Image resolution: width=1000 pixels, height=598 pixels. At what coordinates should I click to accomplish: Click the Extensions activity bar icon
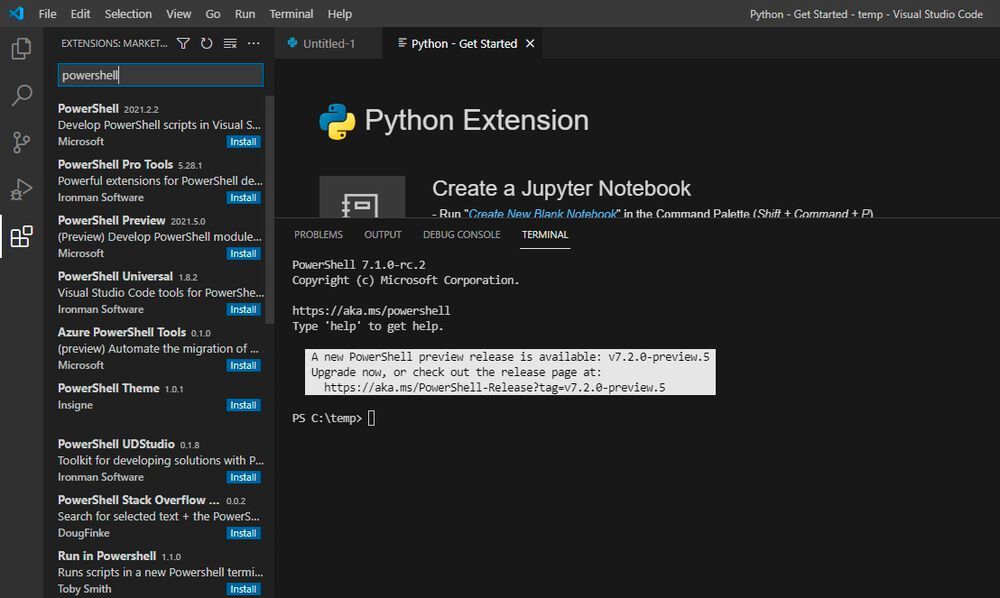(x=21, y=237)
